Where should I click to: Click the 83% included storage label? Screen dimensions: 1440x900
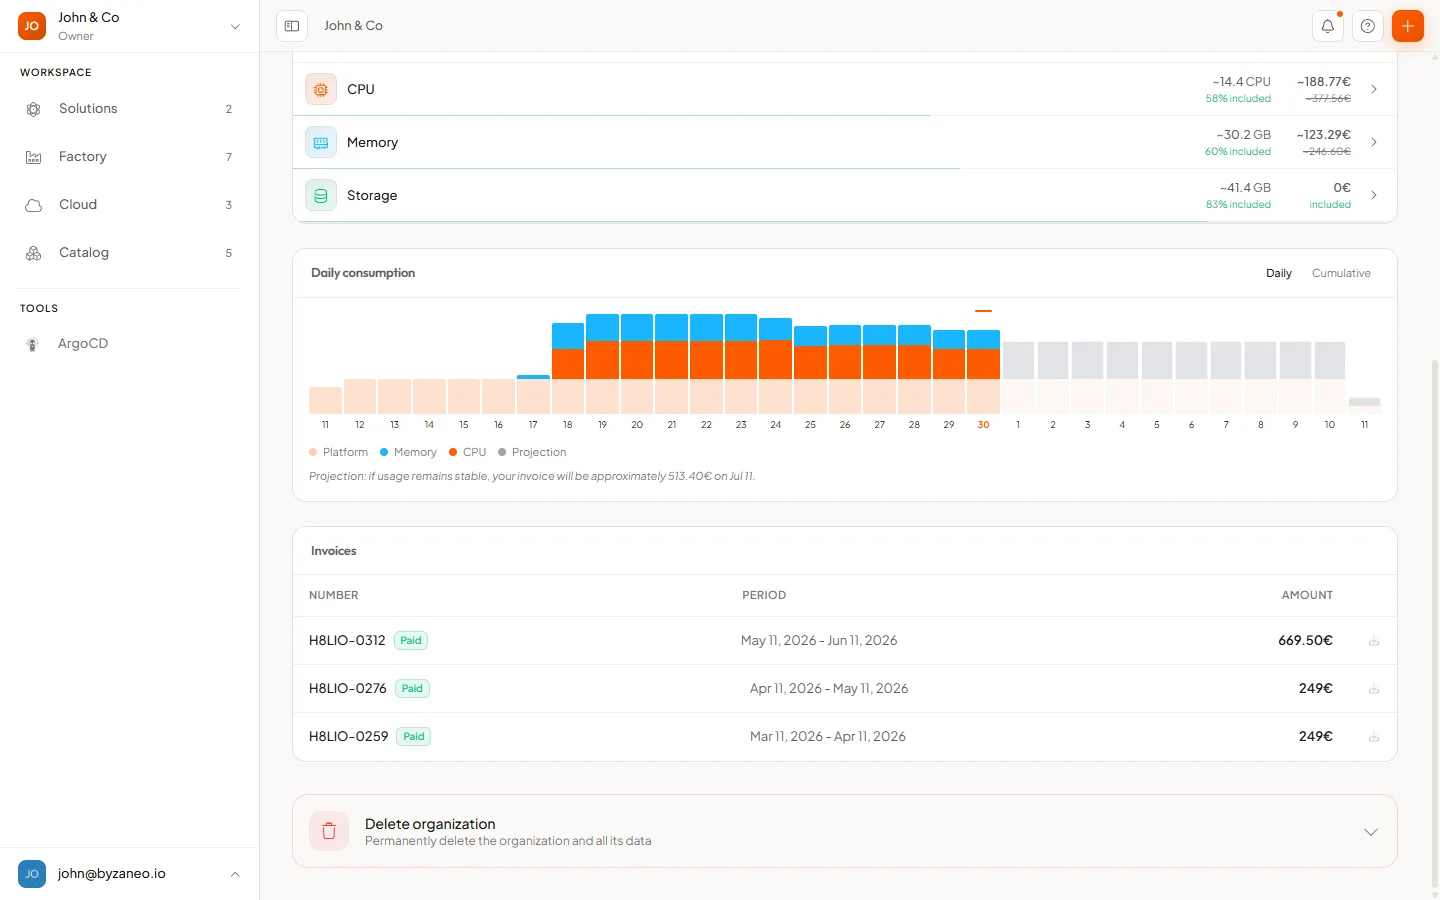pos(1238,205)
